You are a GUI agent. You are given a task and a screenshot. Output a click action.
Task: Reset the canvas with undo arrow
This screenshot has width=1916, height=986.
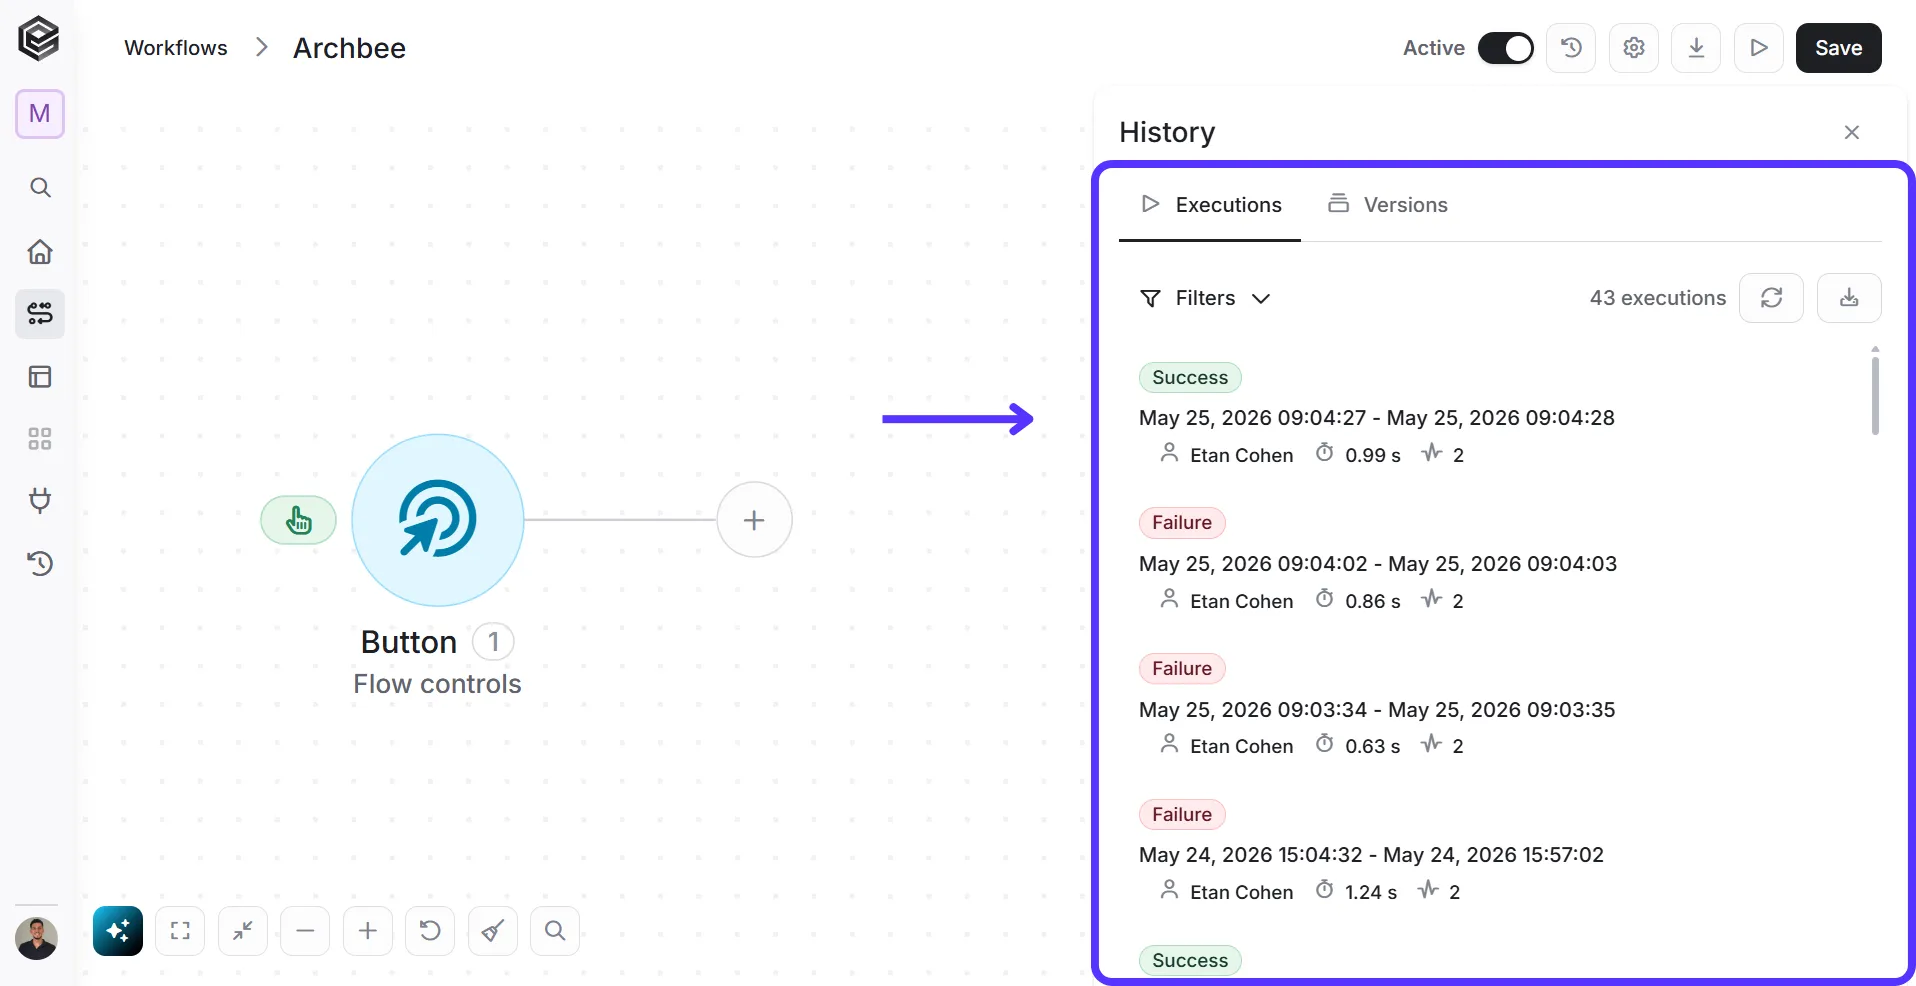(430, 931)
